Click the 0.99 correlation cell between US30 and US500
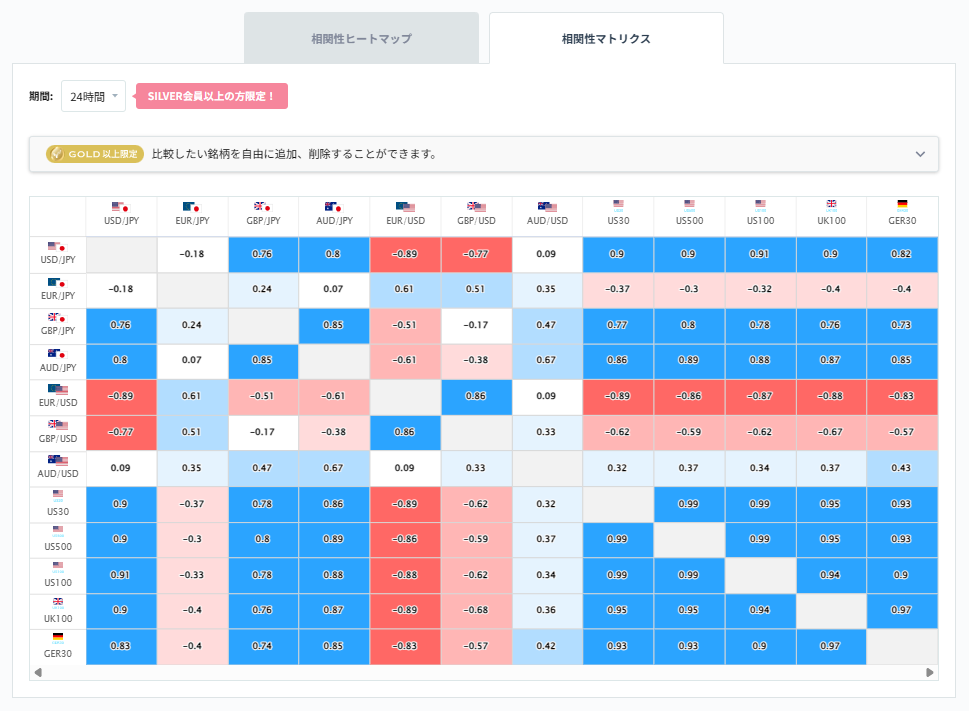 point(689,504)
